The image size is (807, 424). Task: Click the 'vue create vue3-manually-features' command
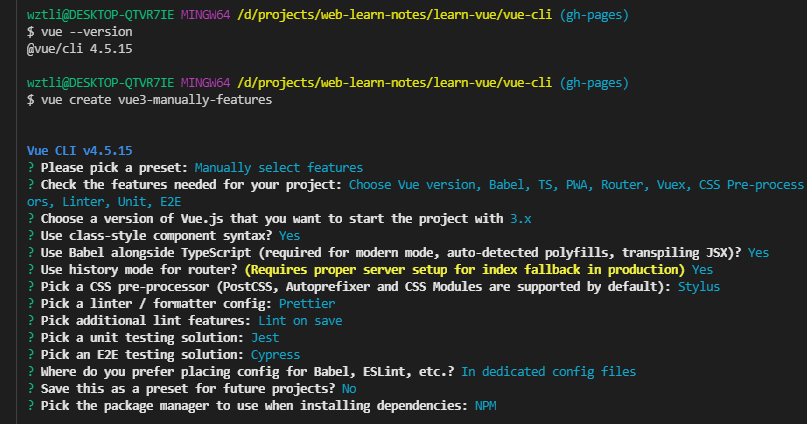click(156, 100)
